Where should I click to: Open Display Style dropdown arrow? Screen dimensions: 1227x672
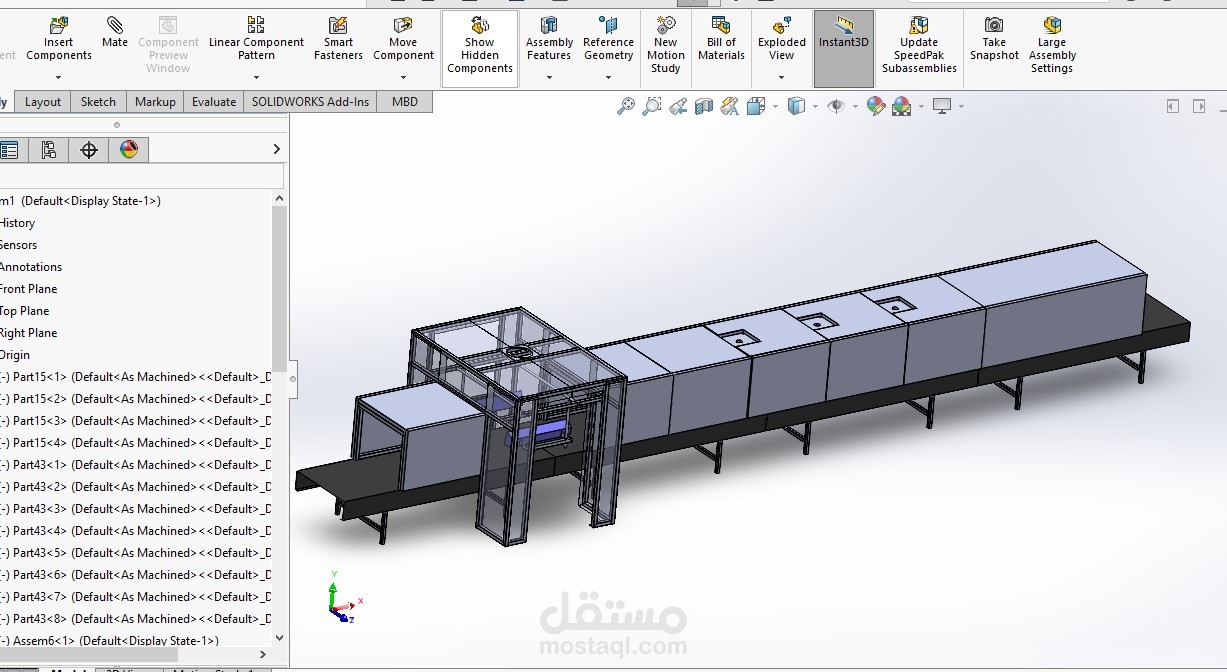click(x=815, y=106)
